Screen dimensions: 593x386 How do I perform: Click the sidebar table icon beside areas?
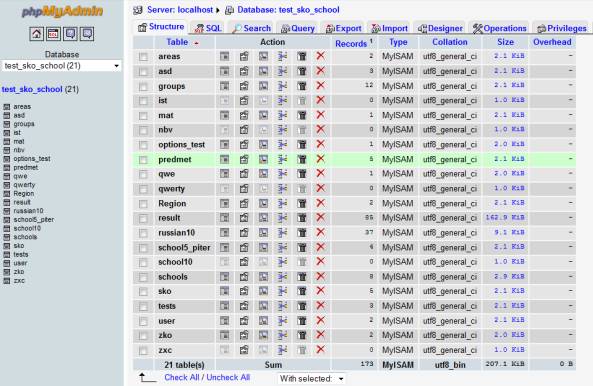6,107
